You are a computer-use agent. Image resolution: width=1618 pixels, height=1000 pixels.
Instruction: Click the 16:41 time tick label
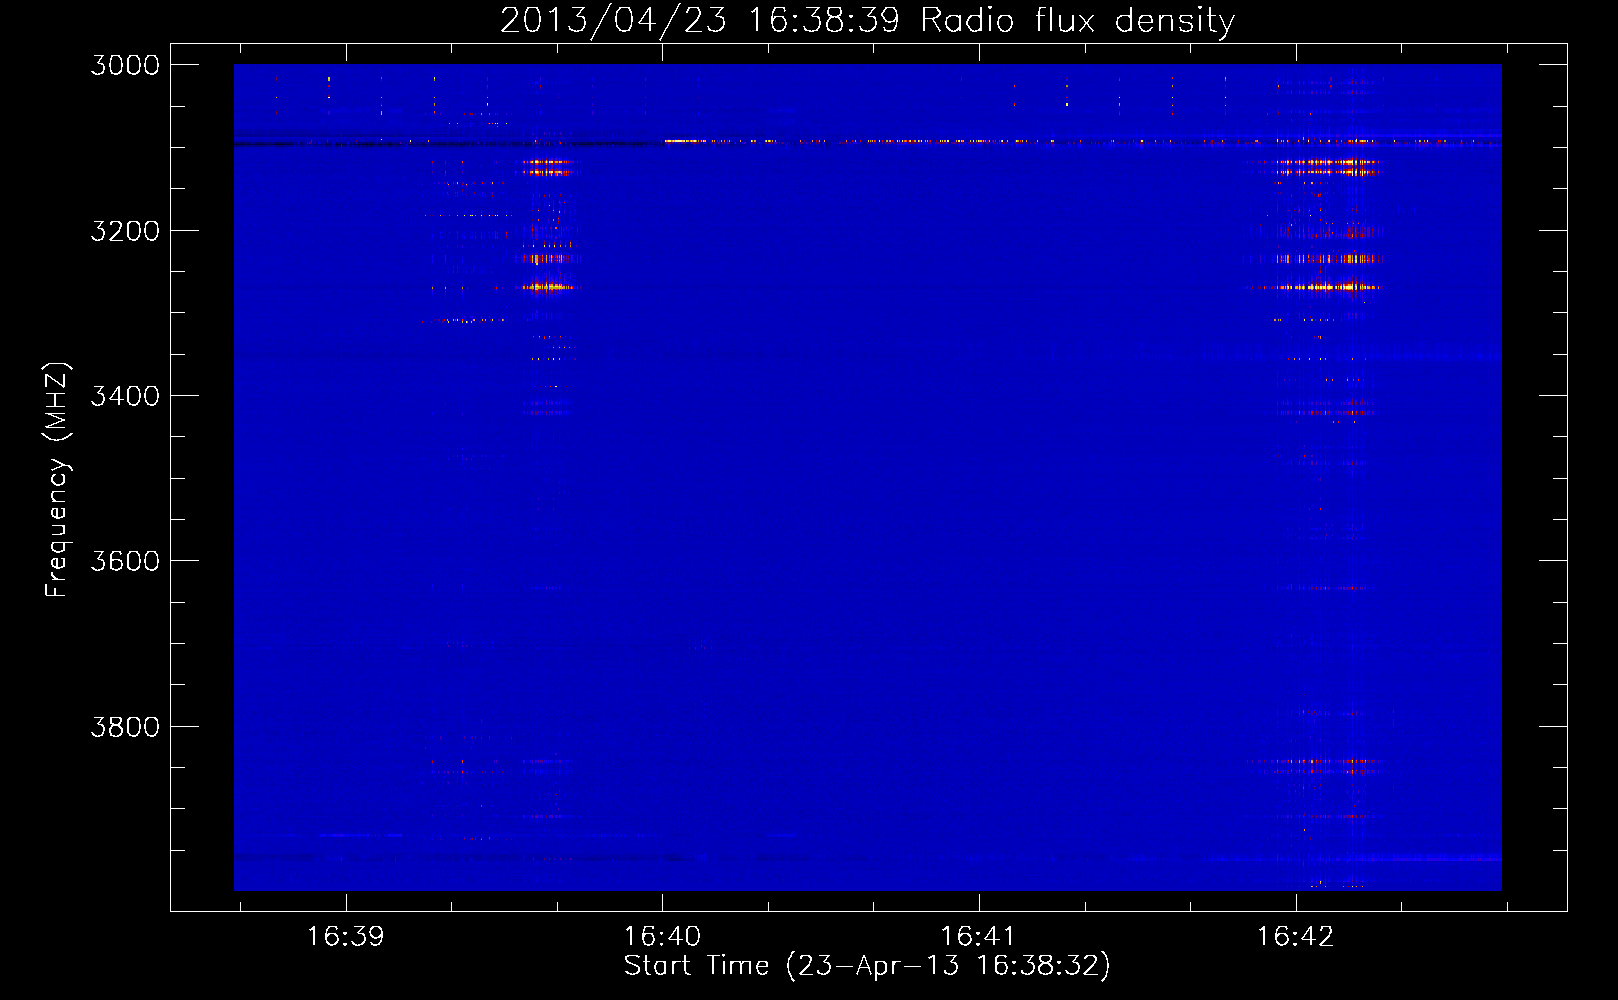click(x=978, y=936)
